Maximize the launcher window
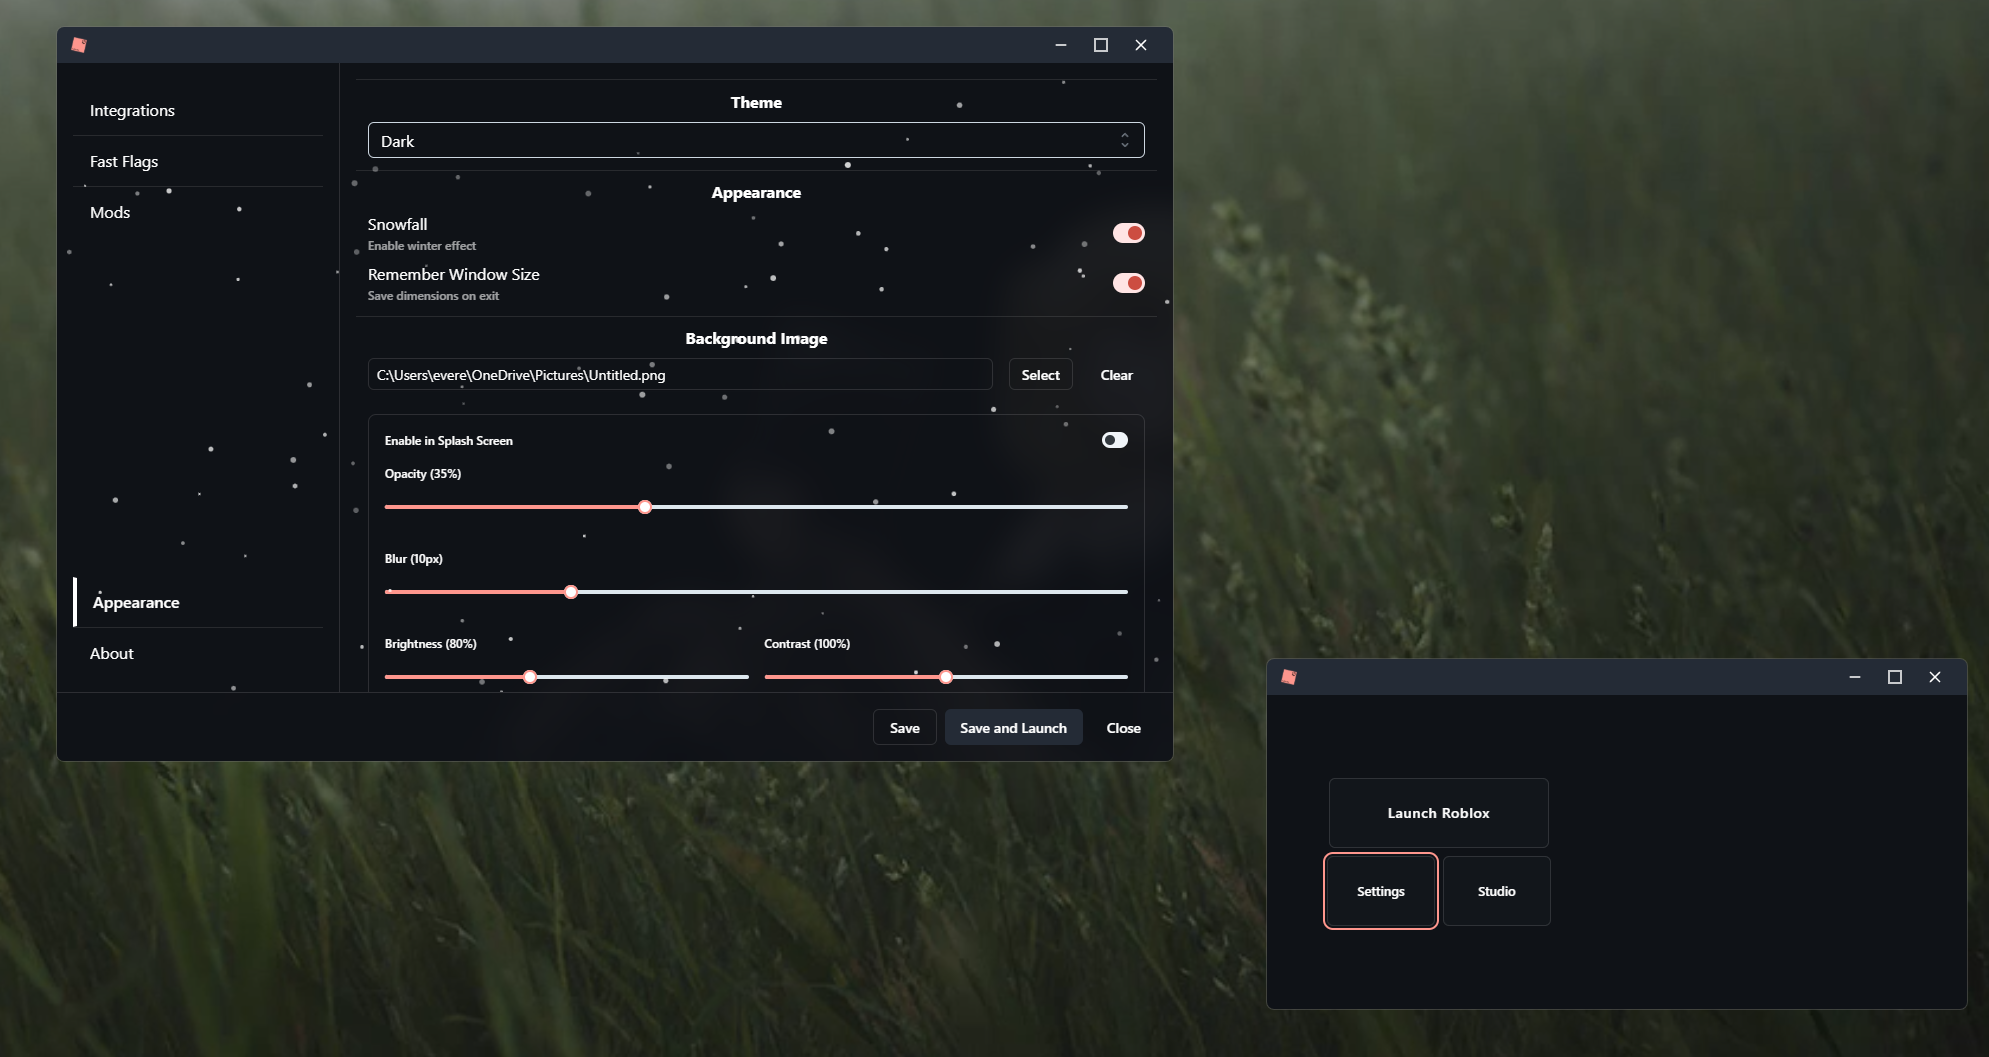The width and height of the screenshot is (1989, 1057). pos(1895,677)
